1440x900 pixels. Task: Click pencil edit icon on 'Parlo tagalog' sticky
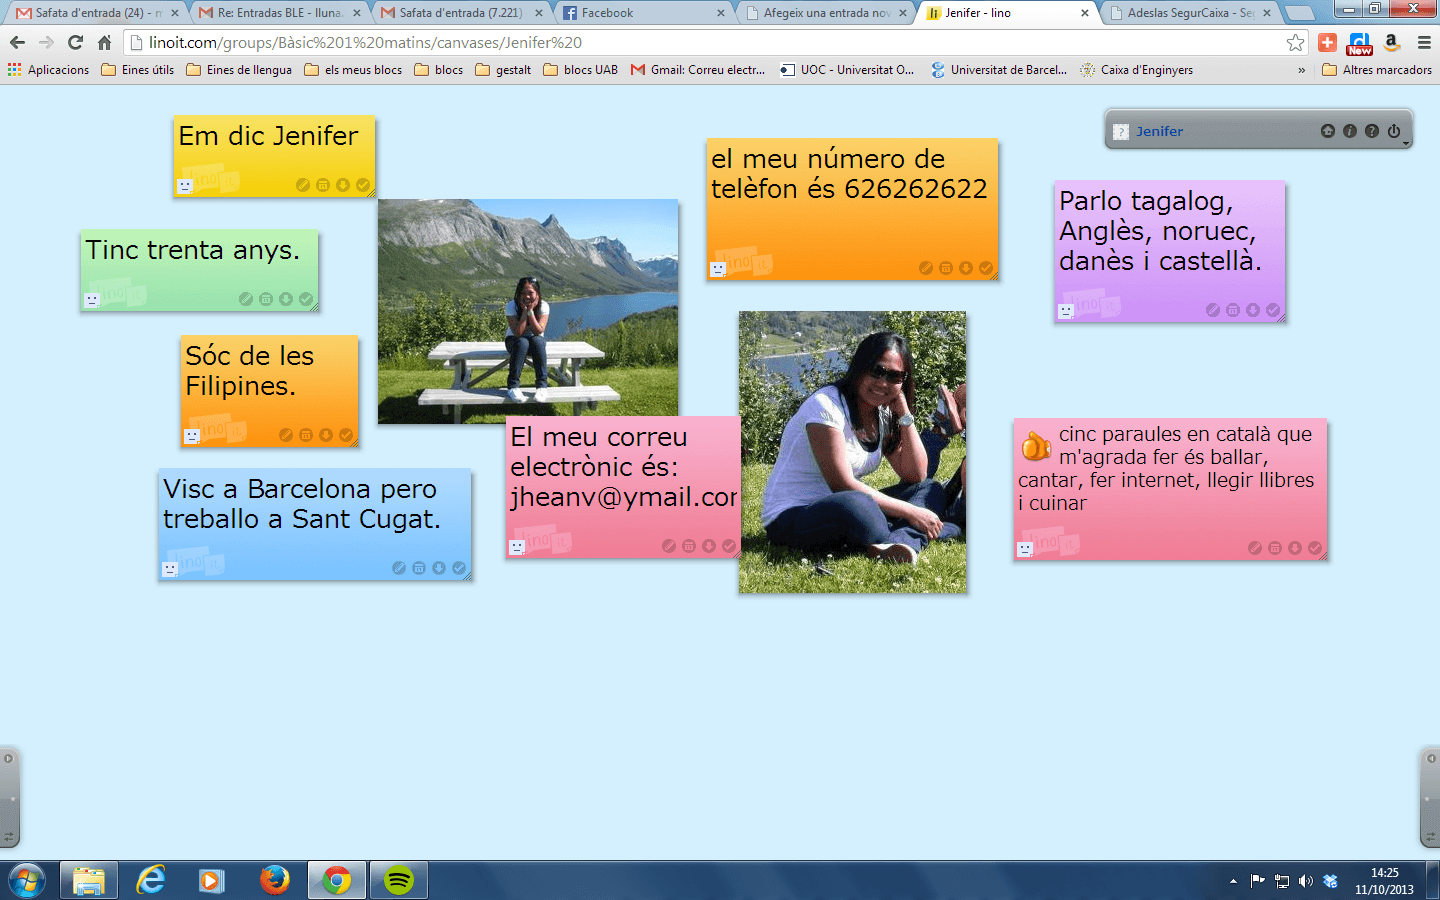[x=1213, y=310]
